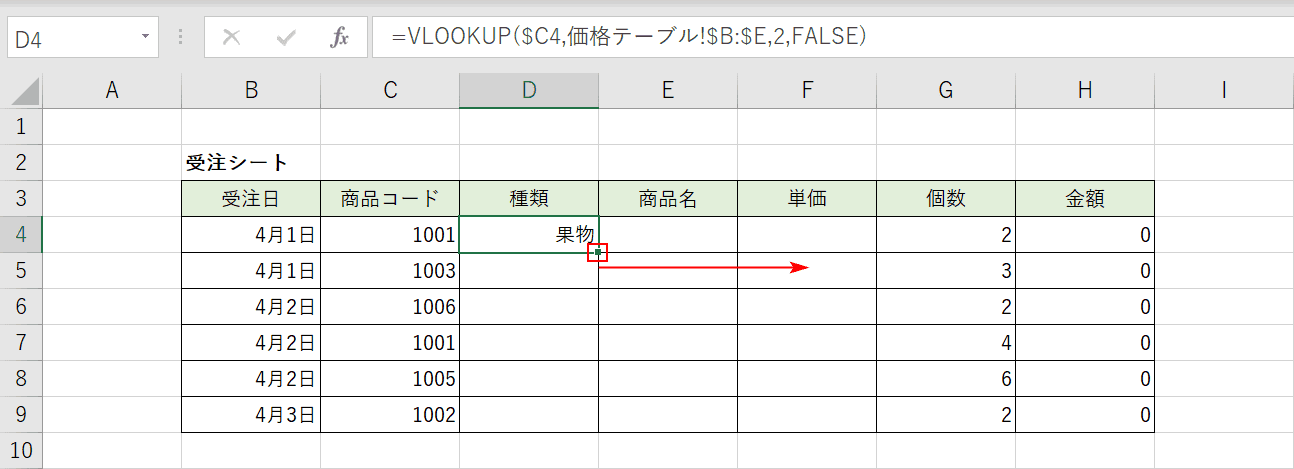The height and width of the screenshot is (469, 1294).
Task: Select the 4月3日 date cell
Action: pos(251,414)
